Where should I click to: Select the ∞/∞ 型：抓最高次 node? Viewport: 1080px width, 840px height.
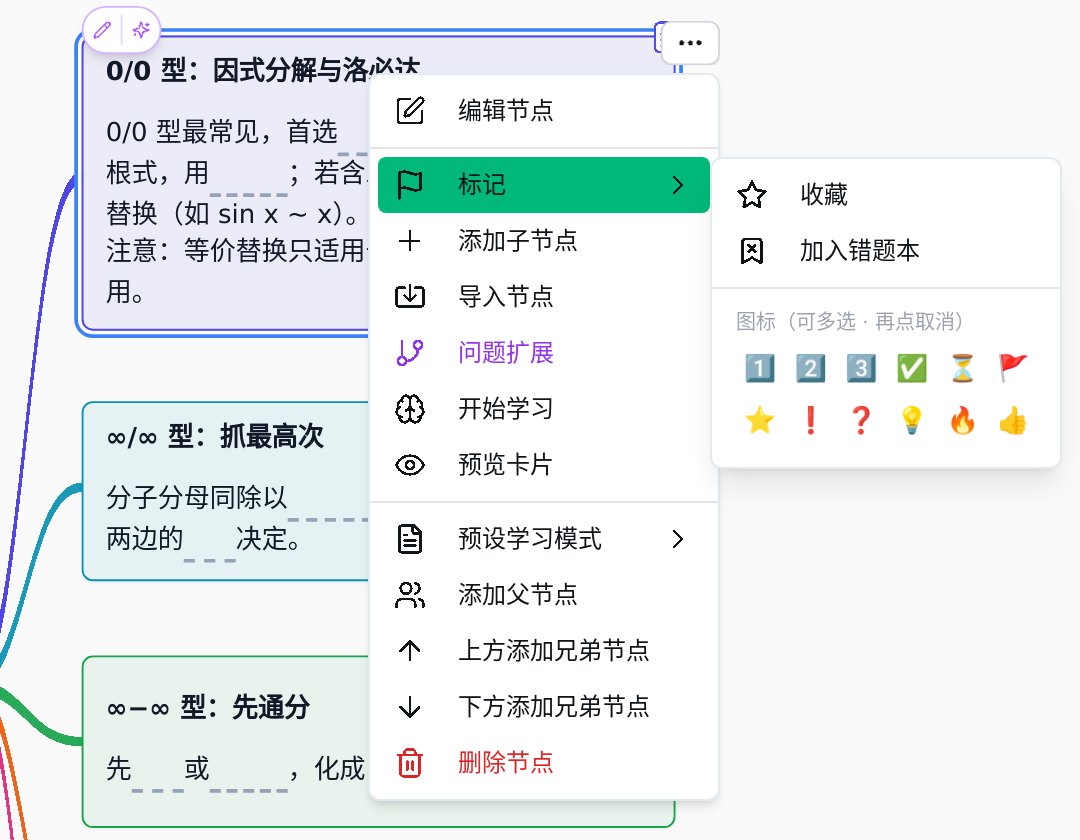[226, 491]
